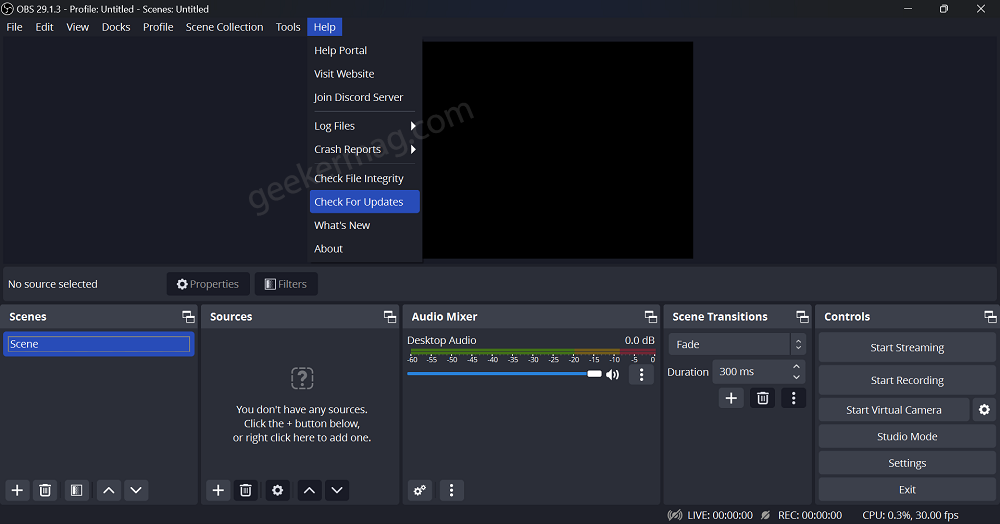The height and width of the screenshot is (524, 1000).
Task: Close the Help menu
Action: point(325,27)
